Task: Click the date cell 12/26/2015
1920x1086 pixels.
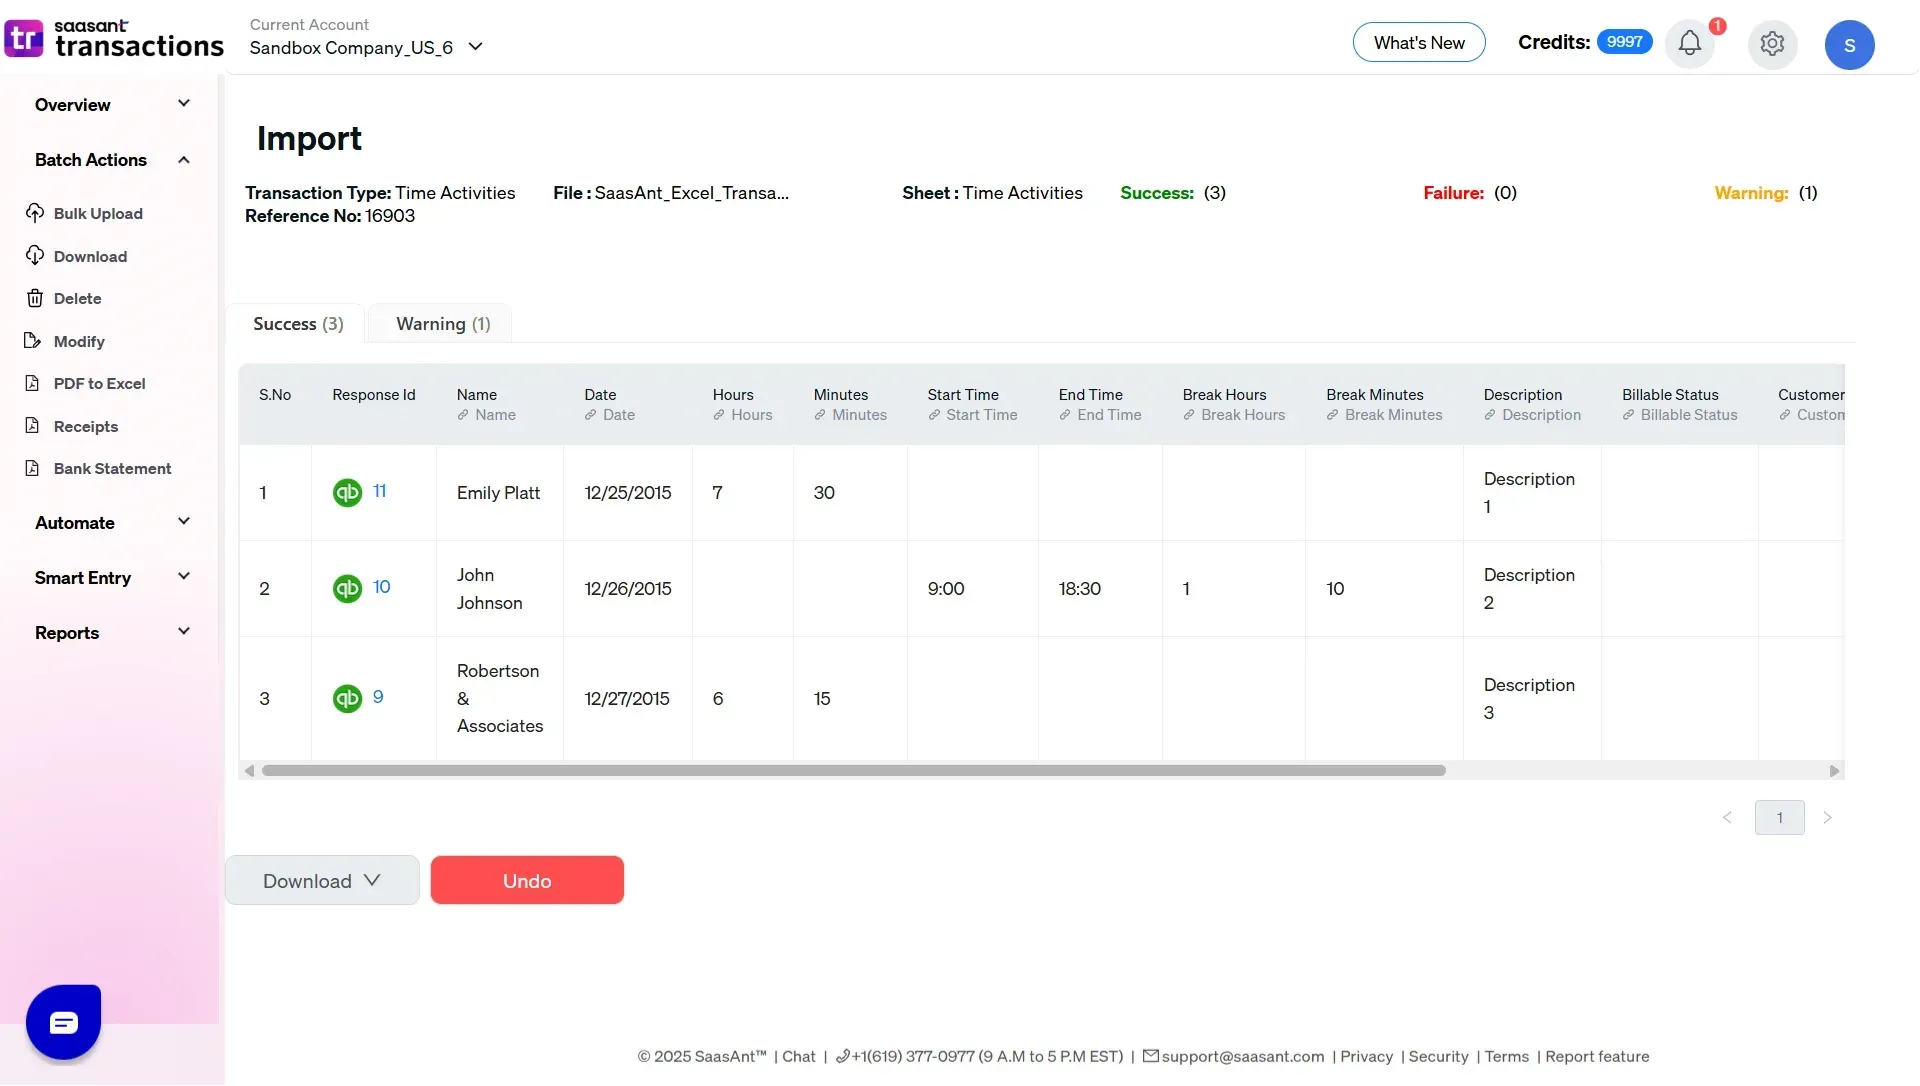Action: coord(628,589)
